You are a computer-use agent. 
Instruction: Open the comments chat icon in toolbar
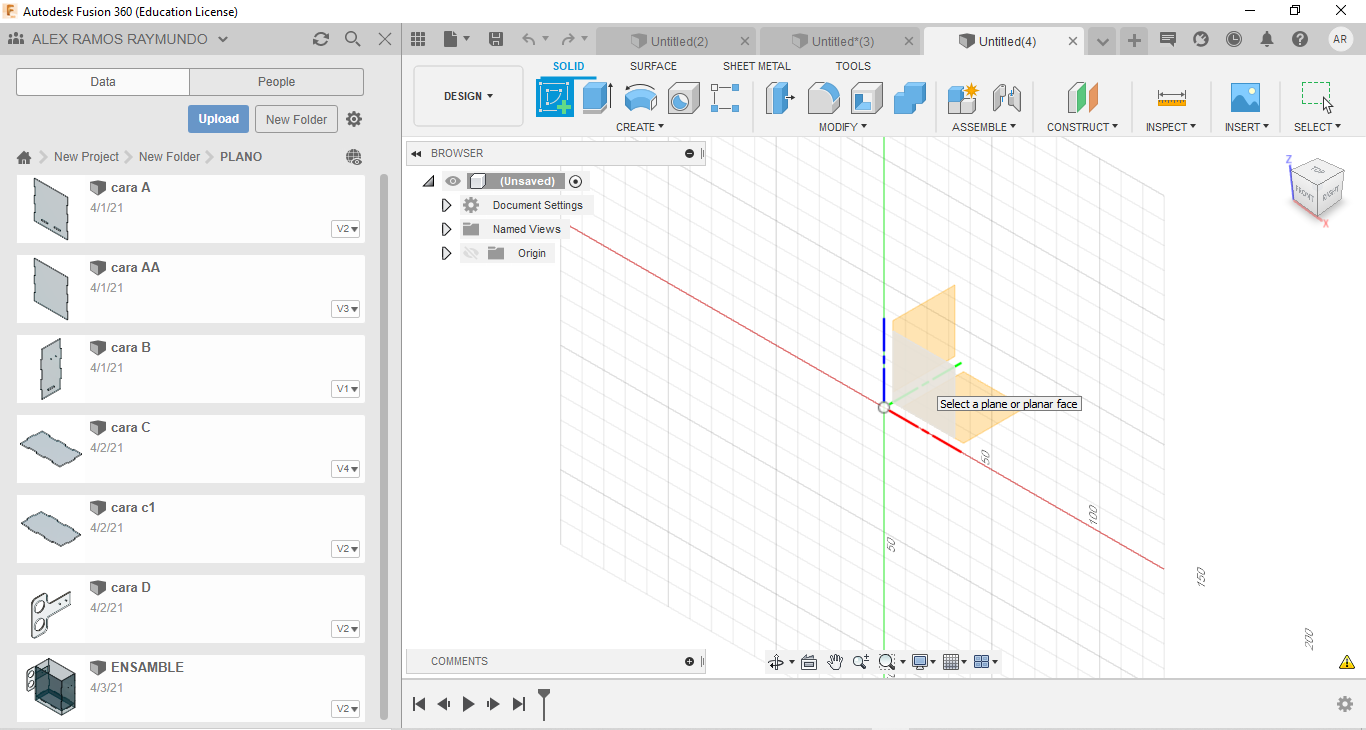(x=1167, y=39)
